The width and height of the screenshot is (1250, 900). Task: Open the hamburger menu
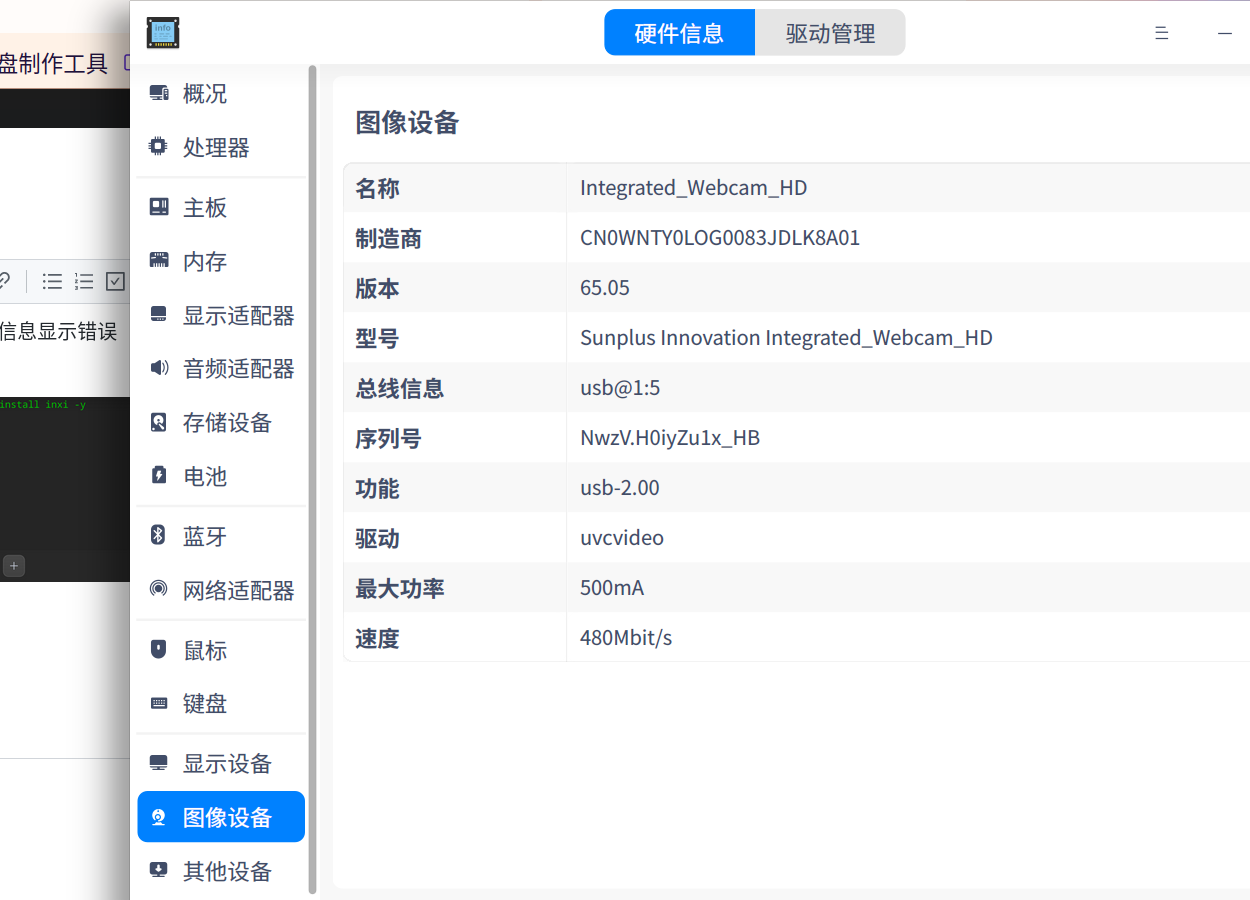click(x=1161, y=32)
